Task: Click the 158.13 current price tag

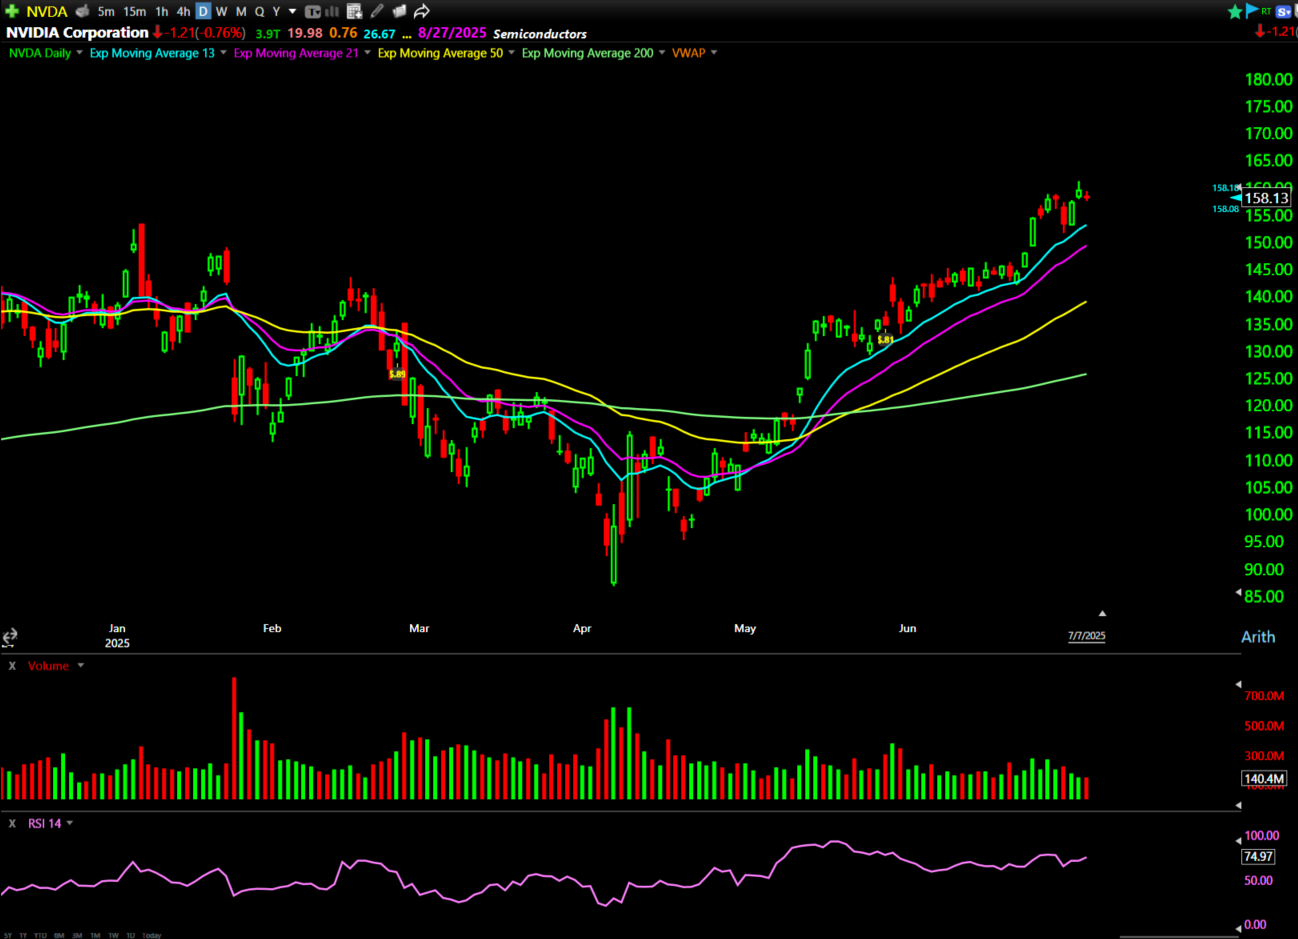Action: pos(1266,198)
